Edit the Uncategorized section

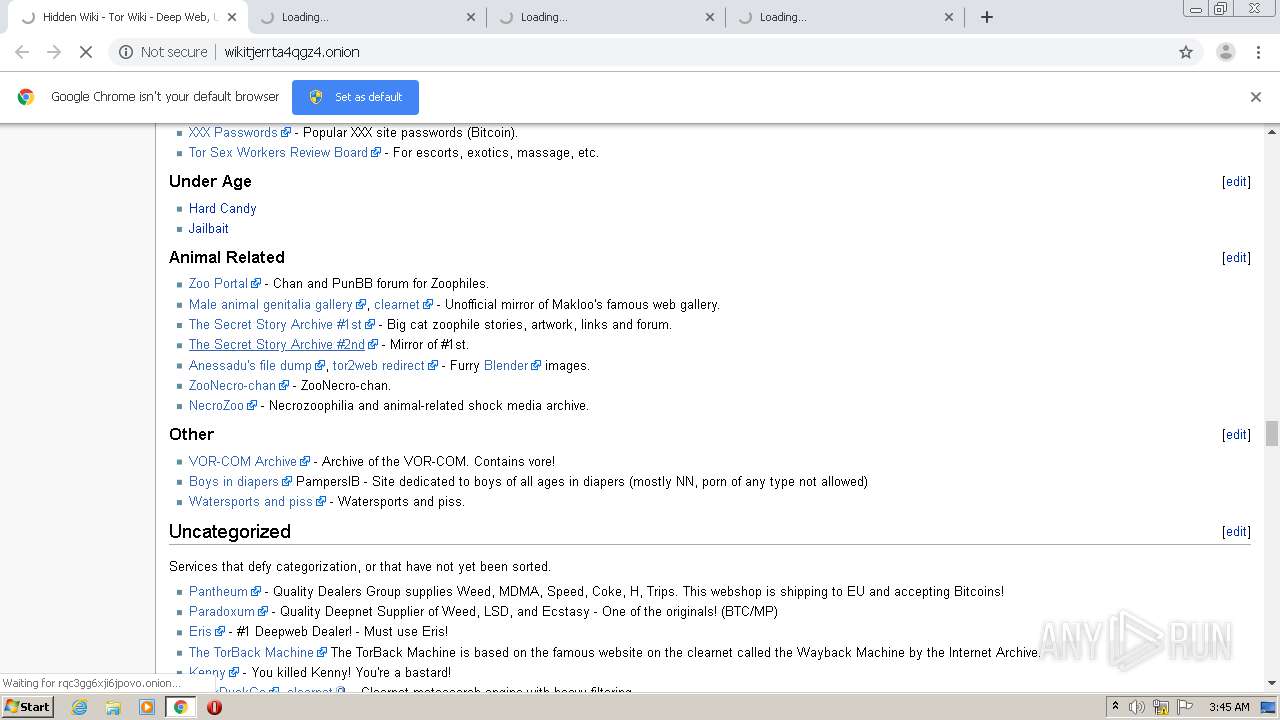pyautogui.click(x=1236, y=532)
